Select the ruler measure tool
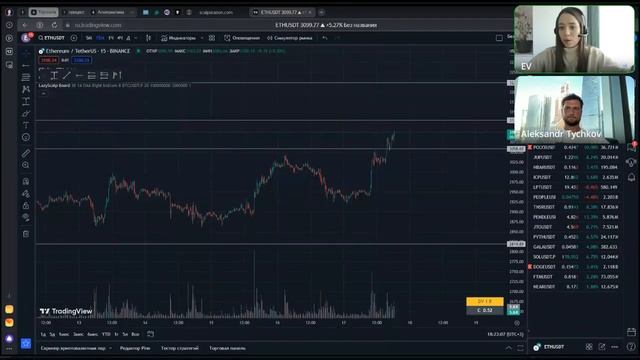This screenshot has width=640, height=360. point(26,153)
